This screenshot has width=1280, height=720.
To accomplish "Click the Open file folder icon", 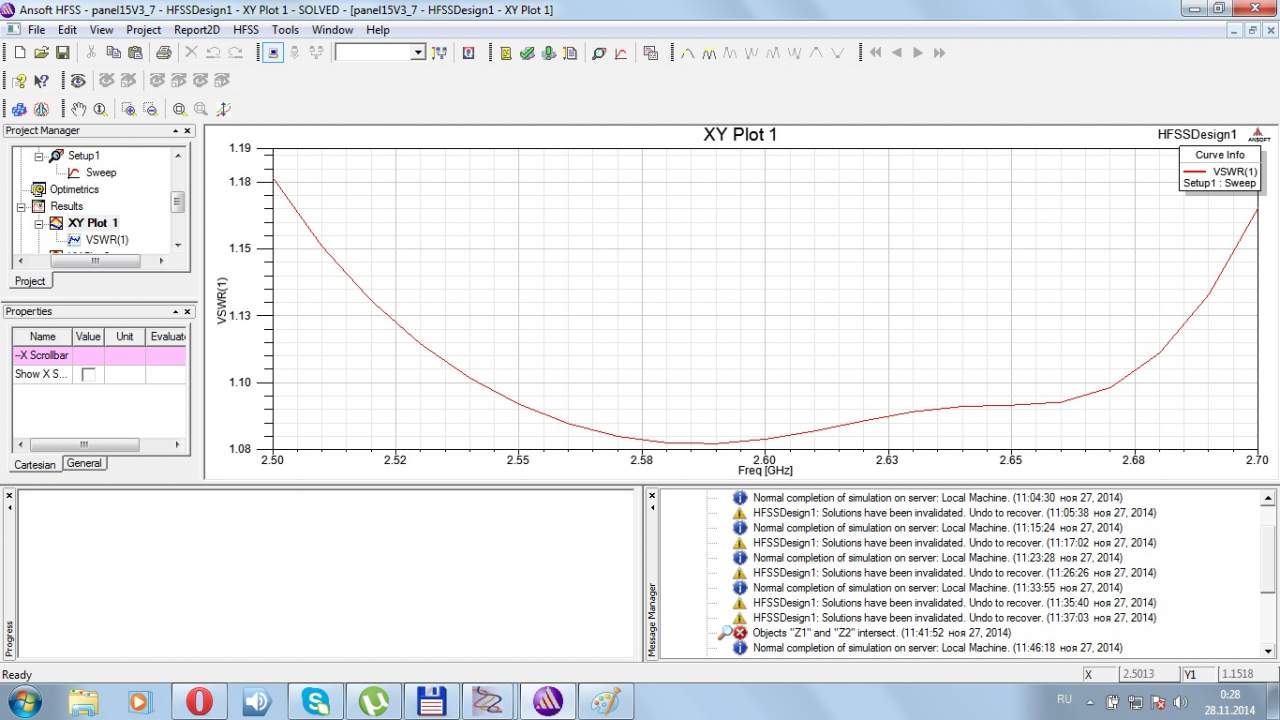I will pos(41,52).
